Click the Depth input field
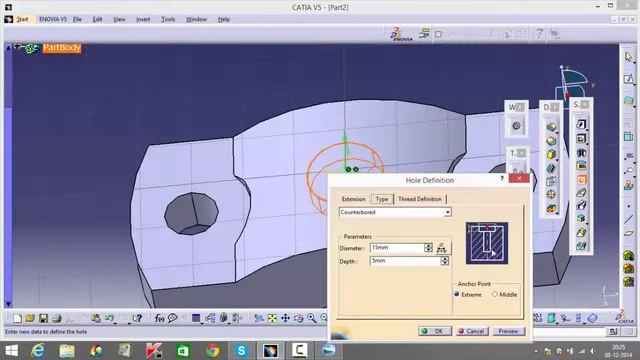 click(406, 261)
